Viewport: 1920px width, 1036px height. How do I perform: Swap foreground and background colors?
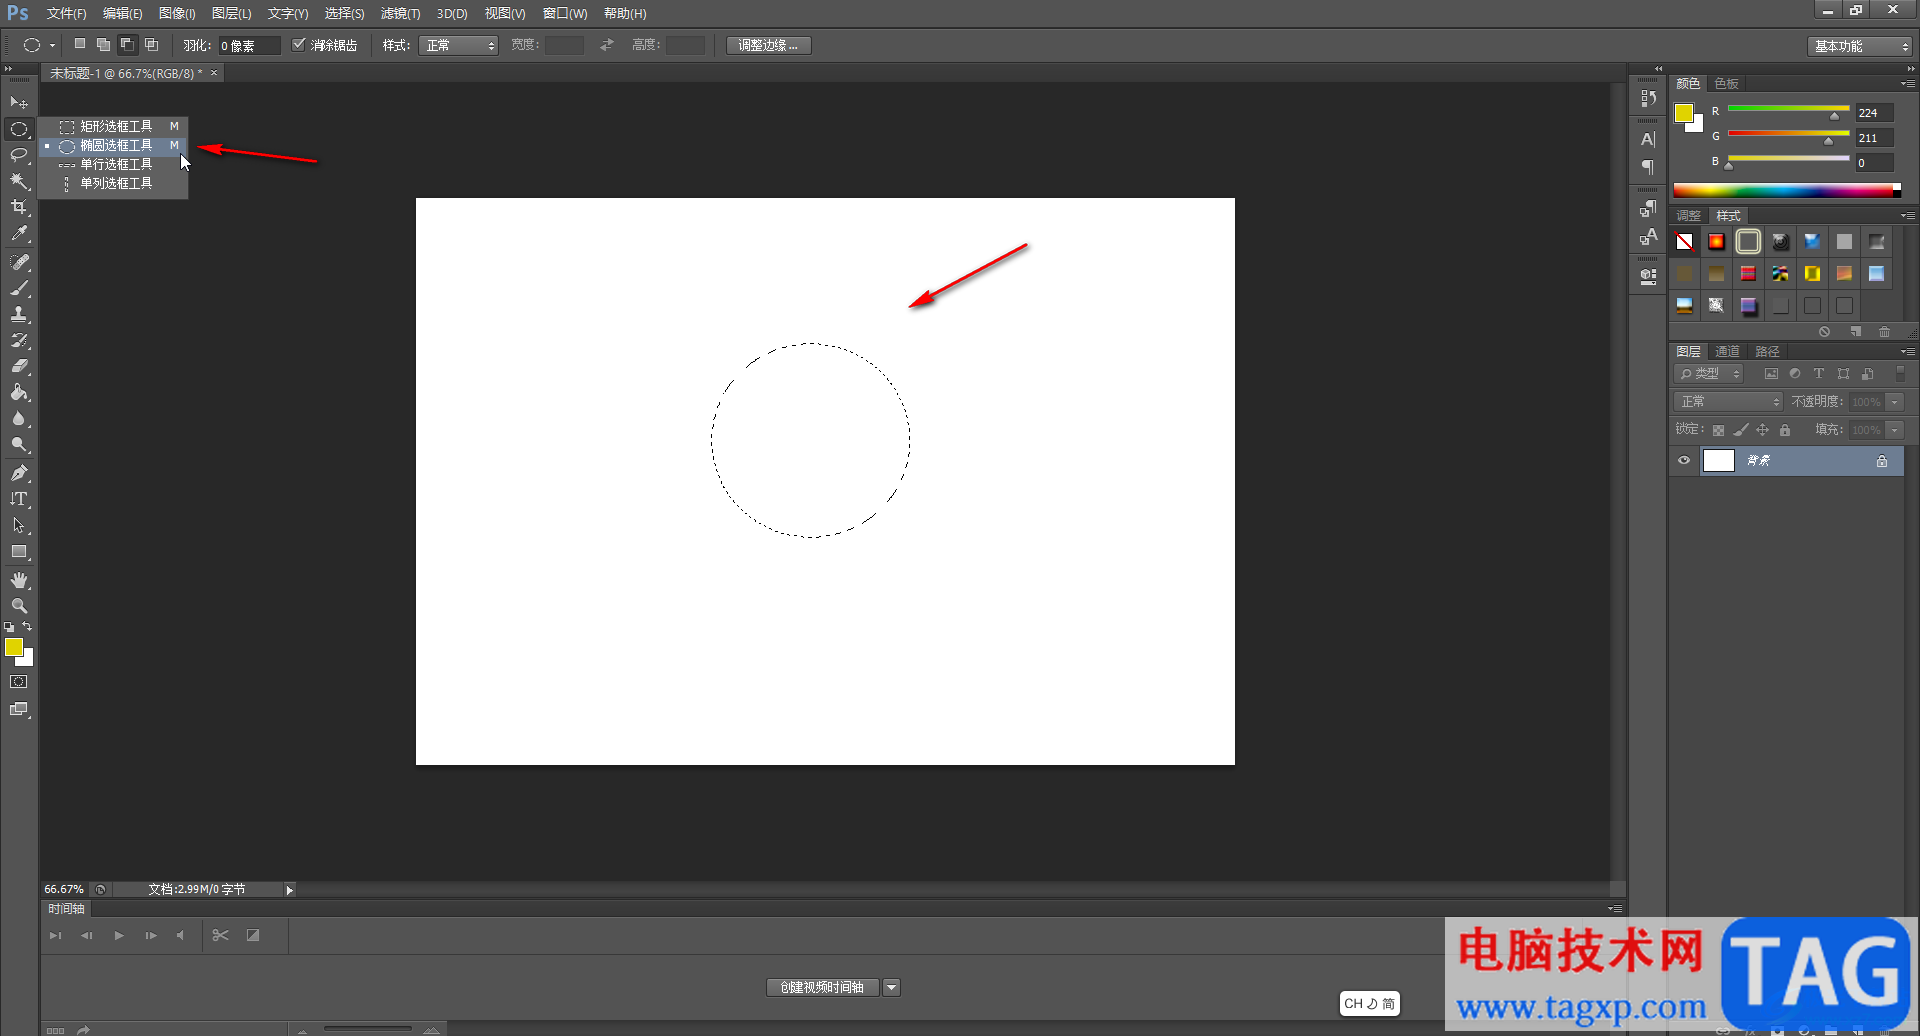coord(27,627)
